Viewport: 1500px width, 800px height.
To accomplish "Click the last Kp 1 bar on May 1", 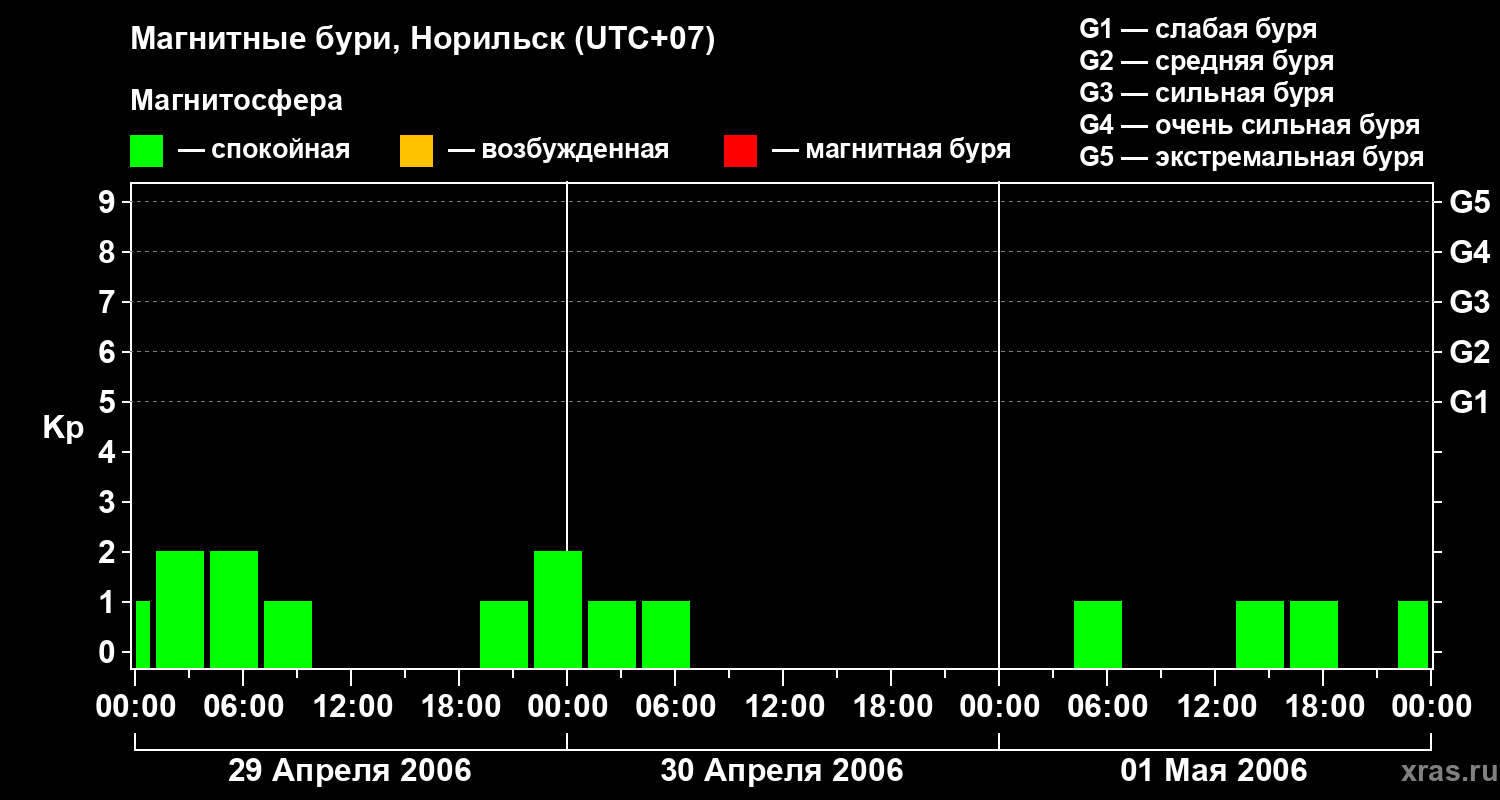I will pyautogui.click(x=1413, y=634).
